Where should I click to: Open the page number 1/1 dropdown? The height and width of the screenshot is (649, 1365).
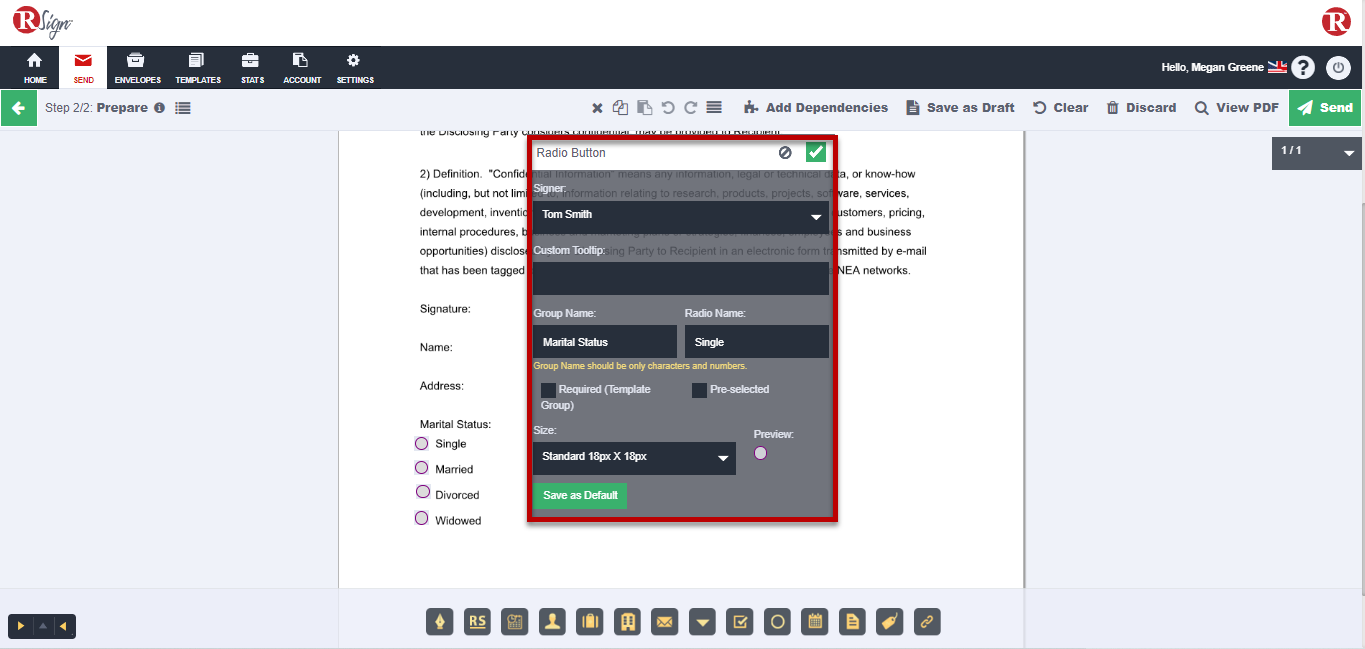(x=1316, y=152)
